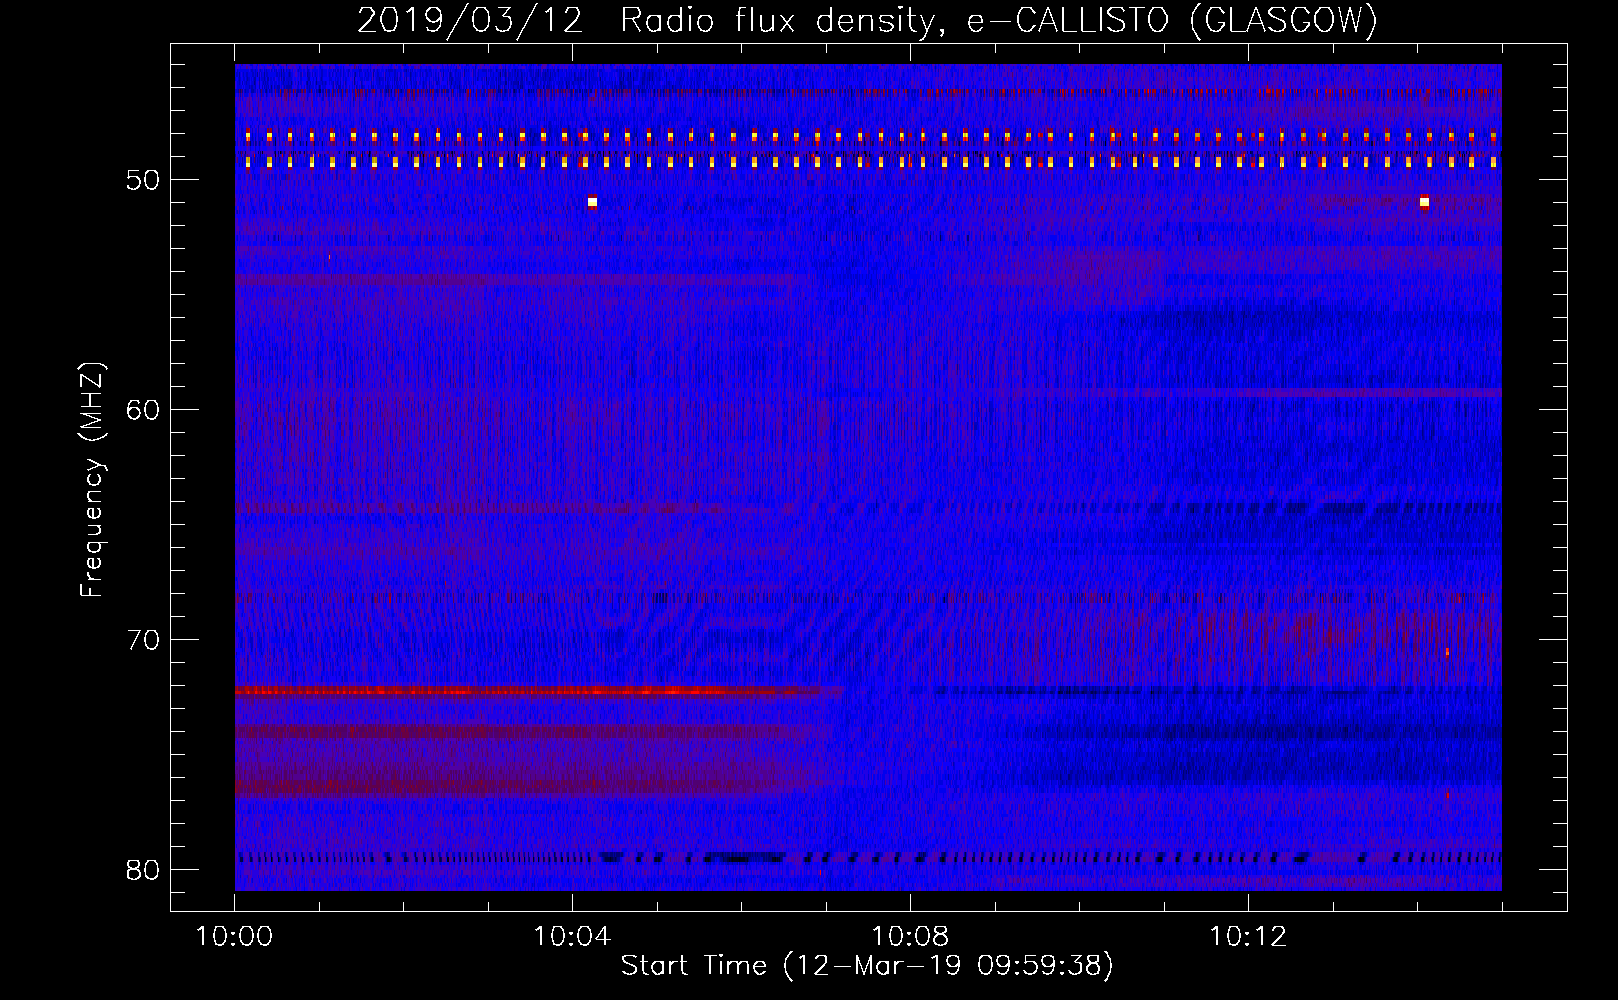This screenshot has height=1000, width=1618.
Task: Click the 10:04 time tick label
Action: (x=573, y=937)
